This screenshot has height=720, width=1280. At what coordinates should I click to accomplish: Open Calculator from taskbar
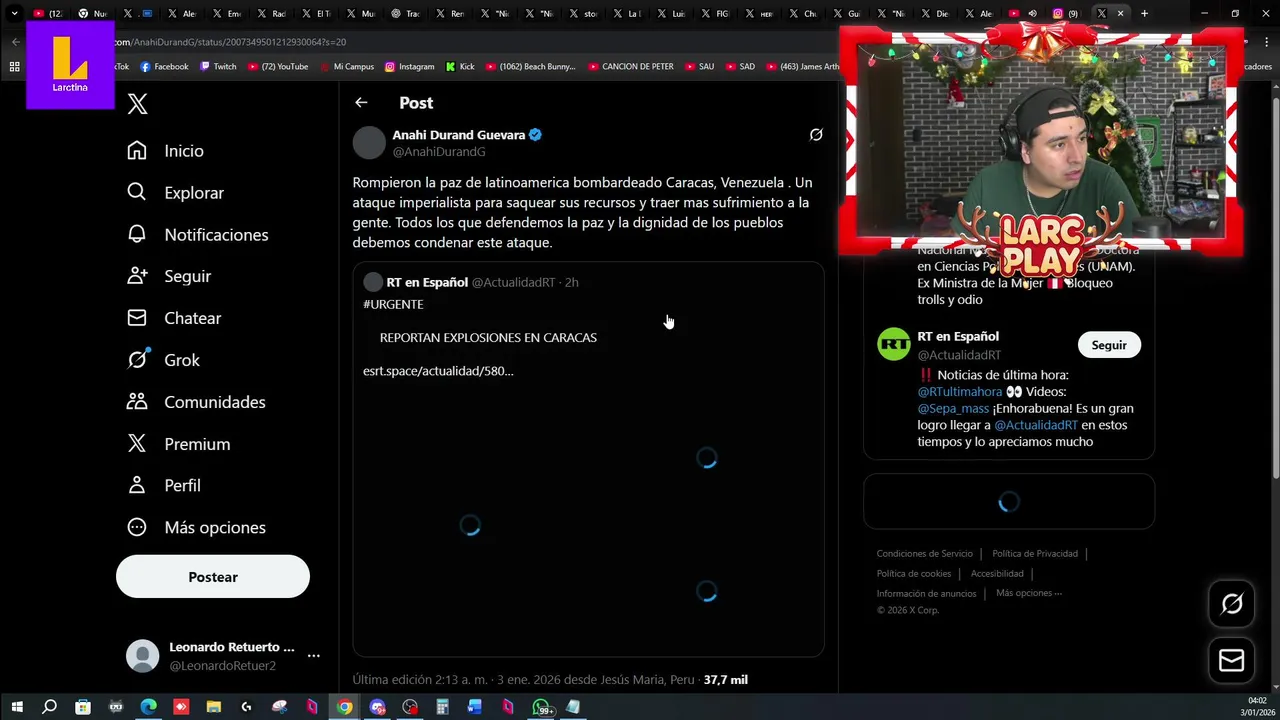[442, 707]
